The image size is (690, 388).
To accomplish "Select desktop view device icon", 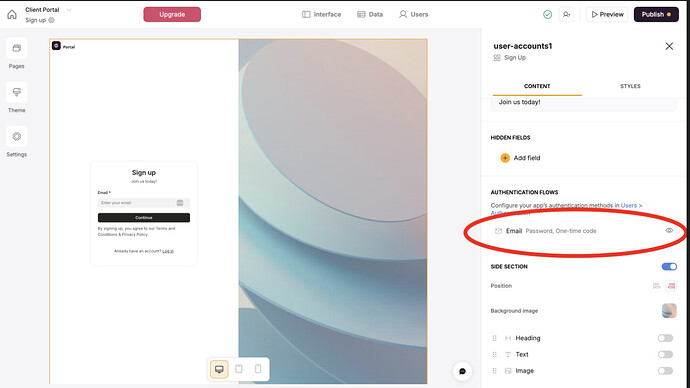I will pyautogui.click(x=219, y=369).
